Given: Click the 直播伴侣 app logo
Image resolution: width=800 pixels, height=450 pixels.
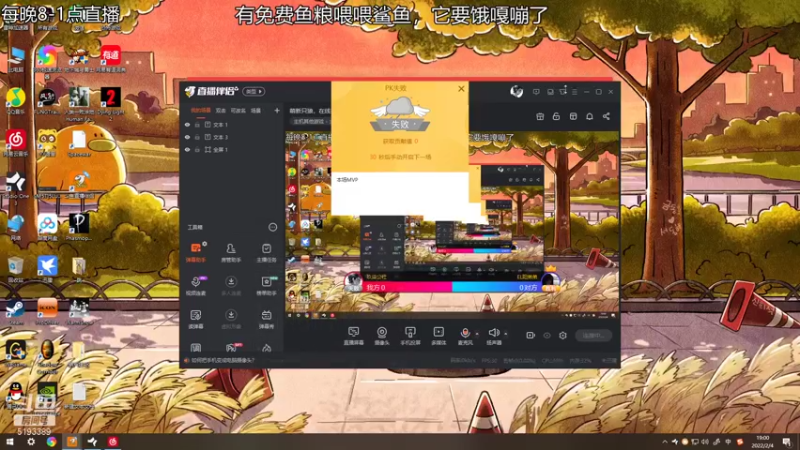Looking at the screenshot, I should (x=212, y=91).
